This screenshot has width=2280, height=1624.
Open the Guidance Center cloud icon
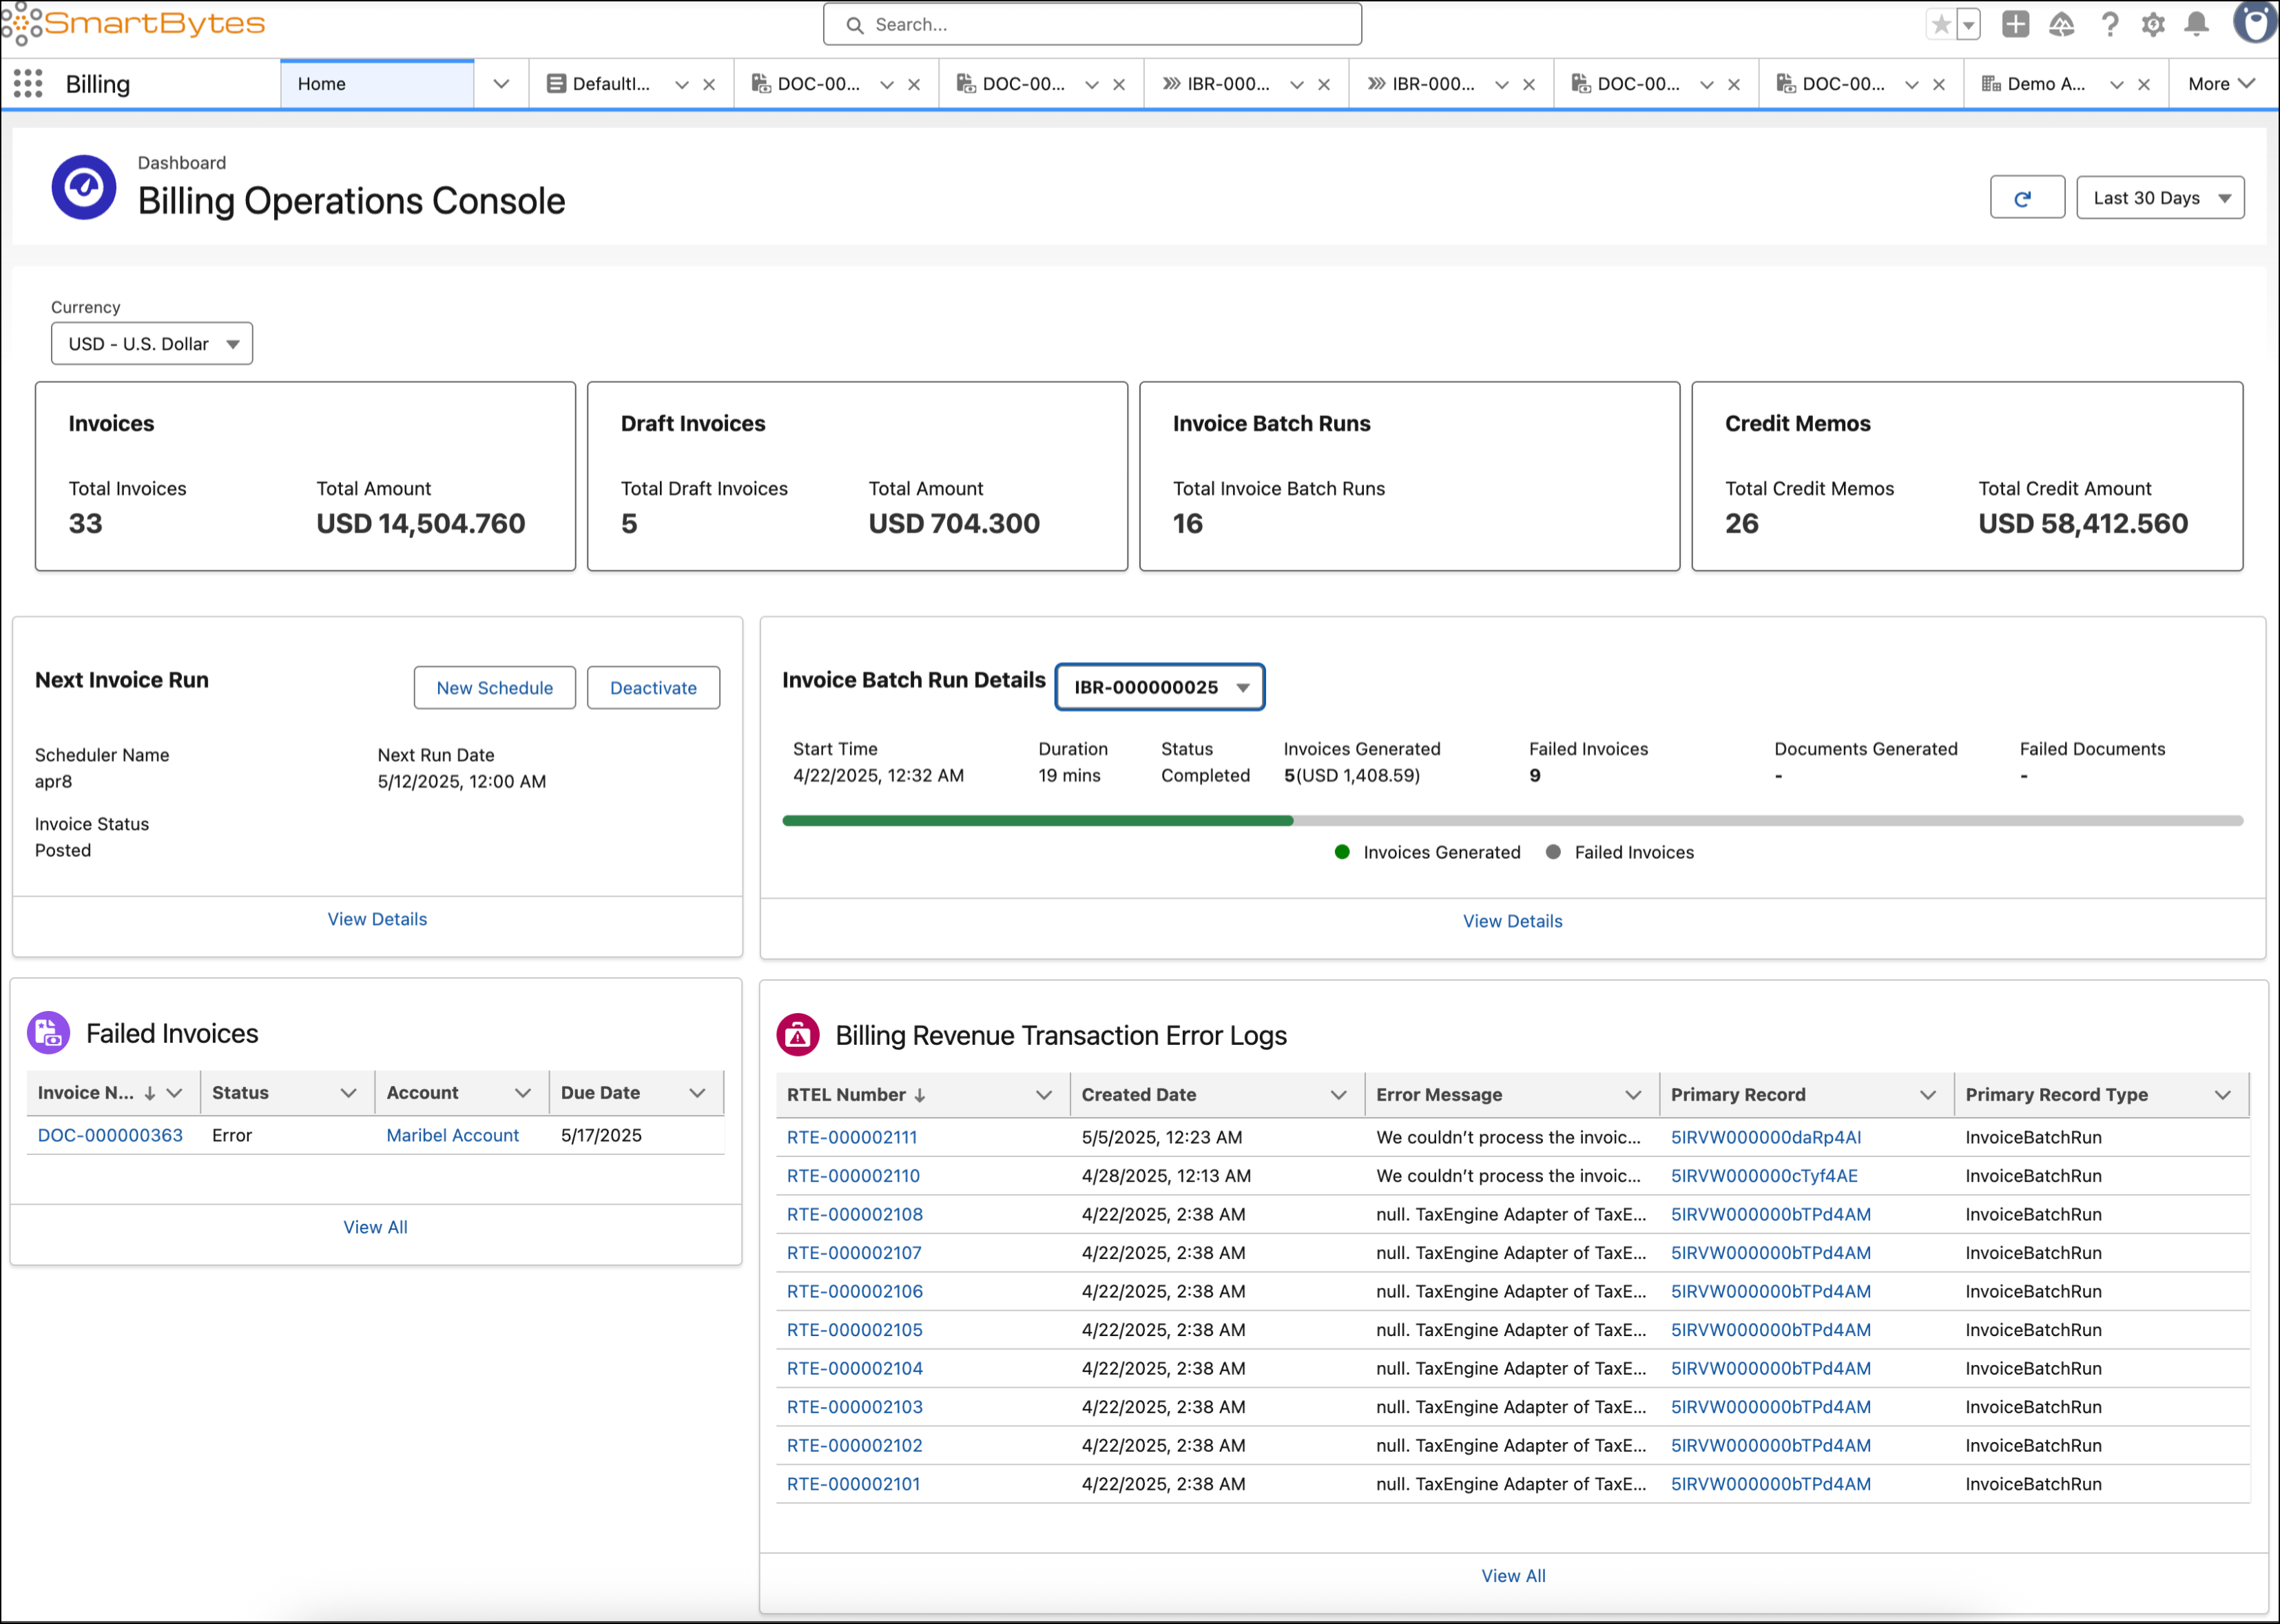[x=2062, y=25]
